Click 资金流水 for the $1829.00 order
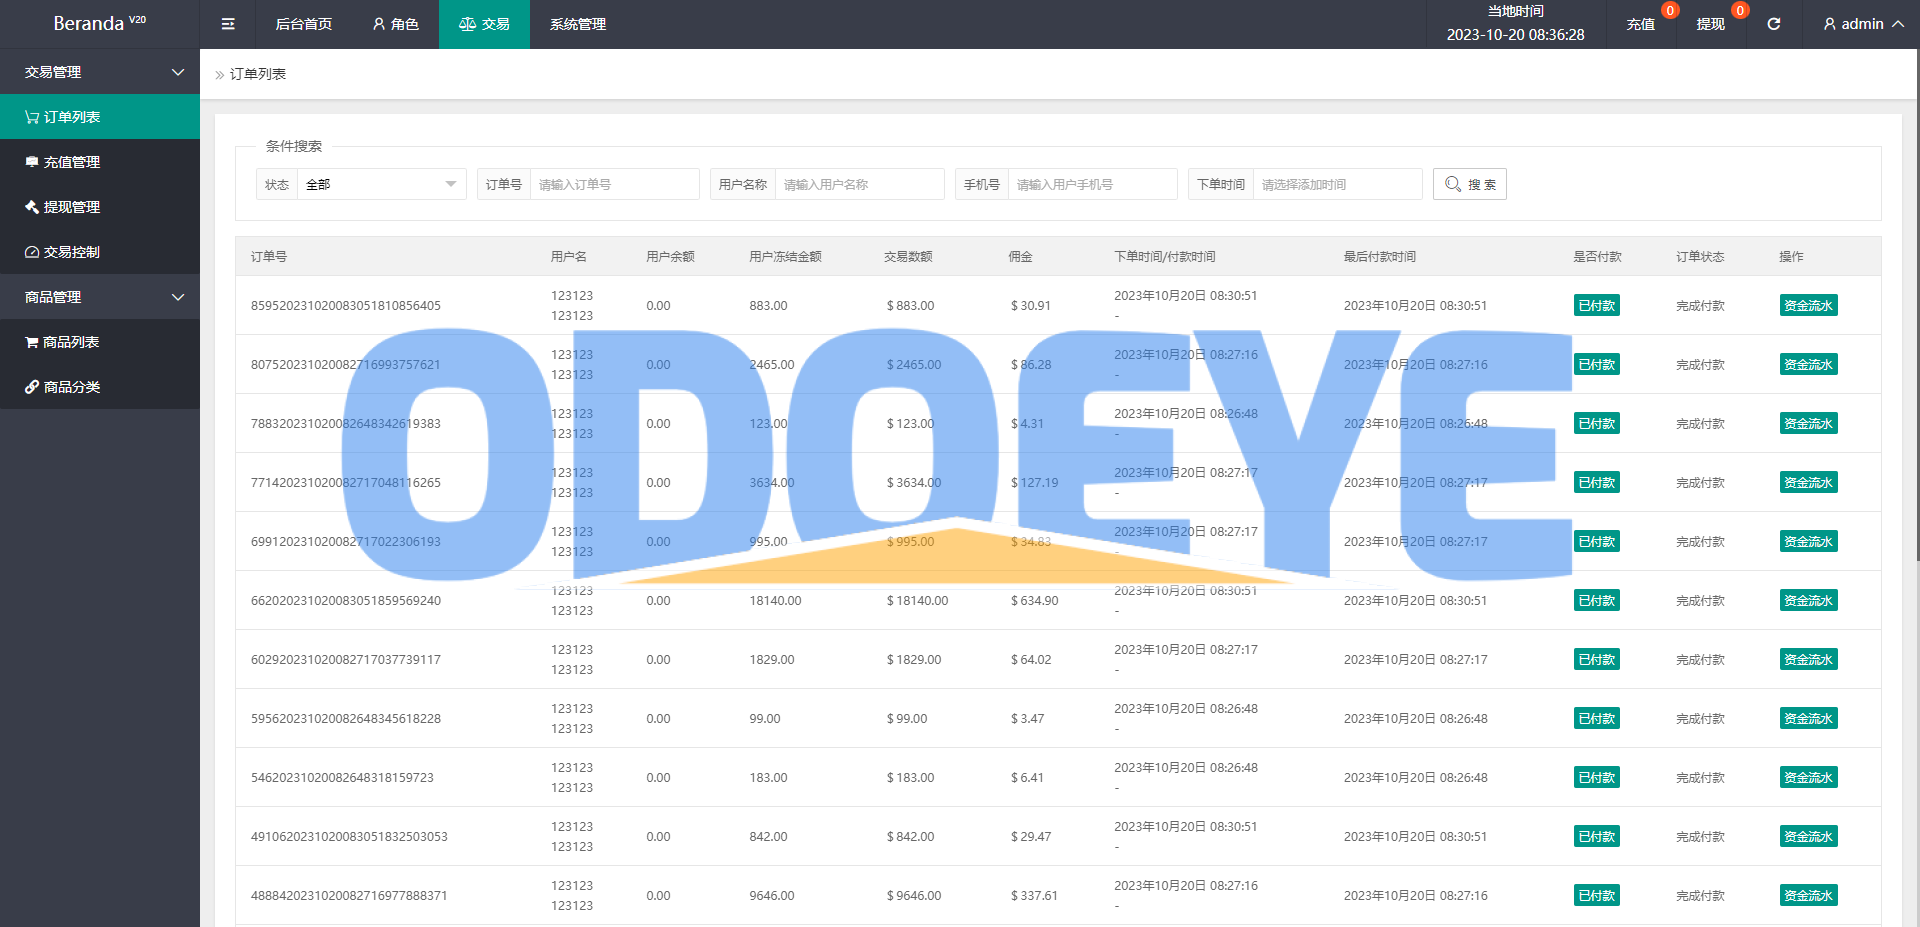Viewport: 1920px width, 927px height. (1808, 660)
